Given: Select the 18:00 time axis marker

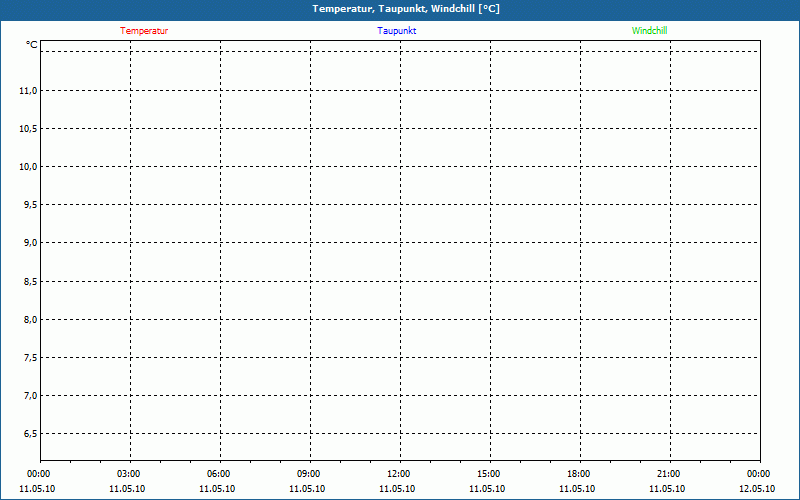Looking at the screenshot, I should 578,474.
